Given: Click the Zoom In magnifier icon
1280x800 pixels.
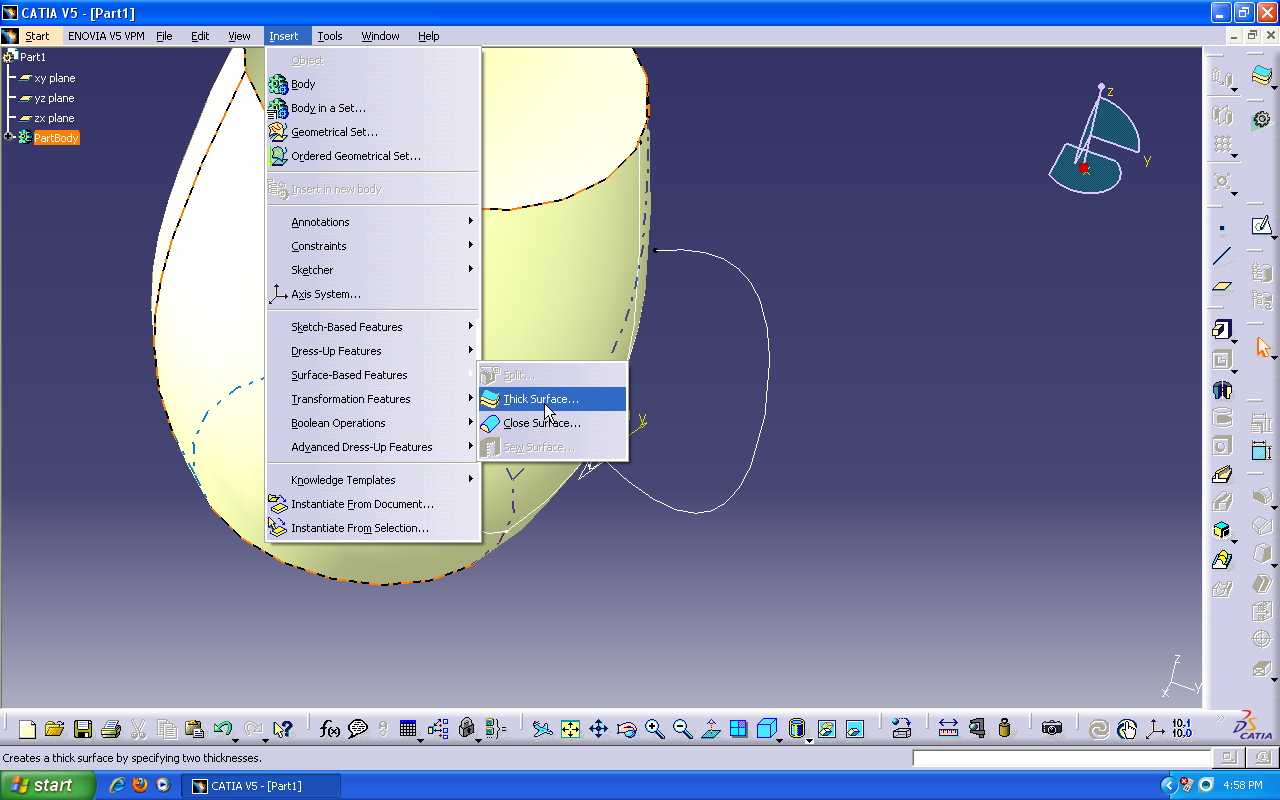Looking at the screenshot, I should pyautogui.click(x=655, y=729).
